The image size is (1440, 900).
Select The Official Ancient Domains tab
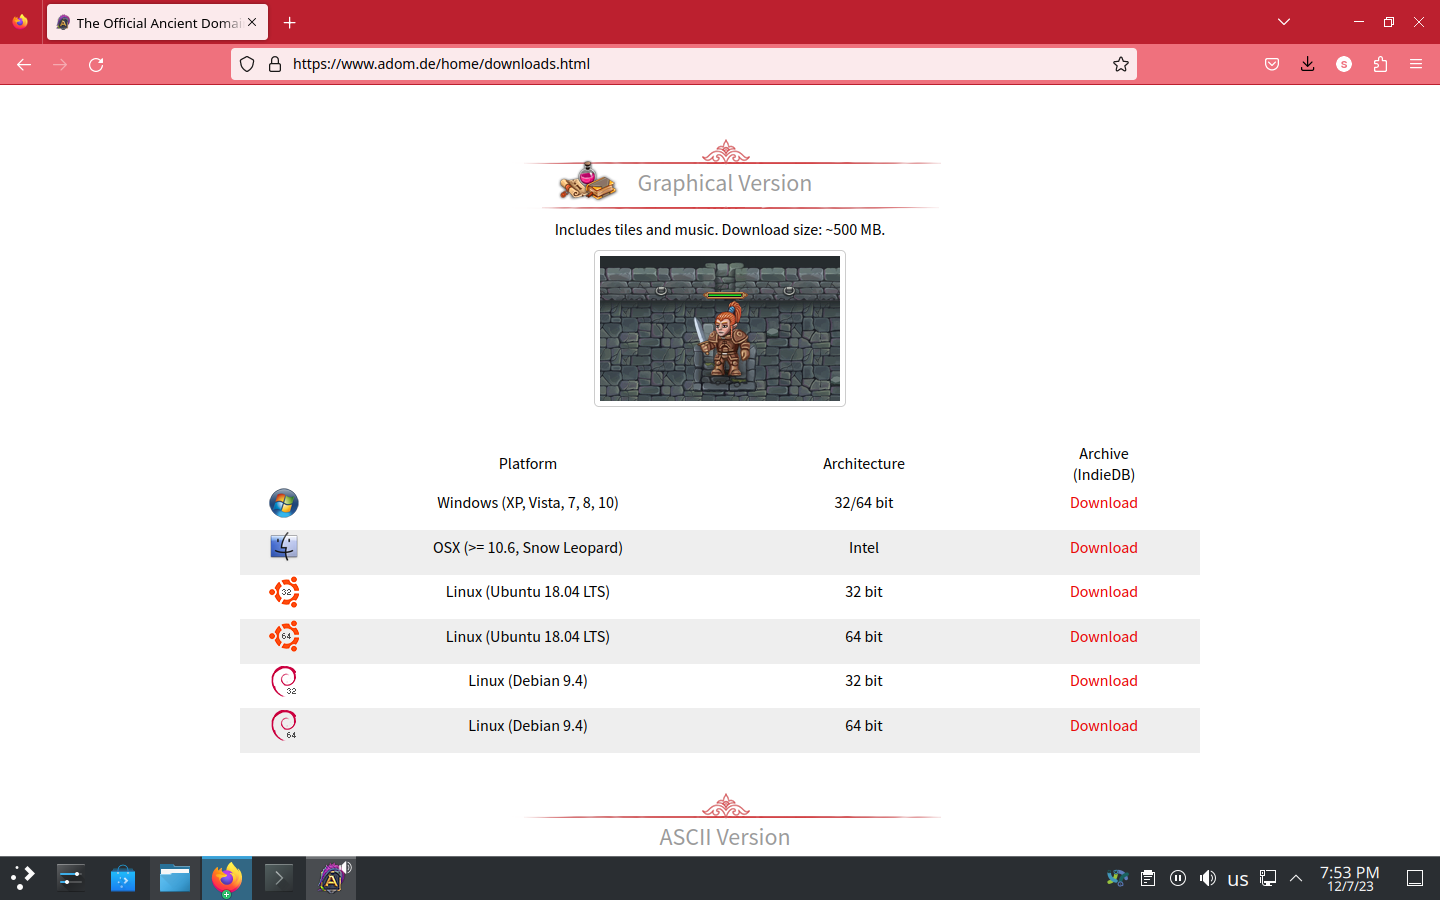point(157,22)
